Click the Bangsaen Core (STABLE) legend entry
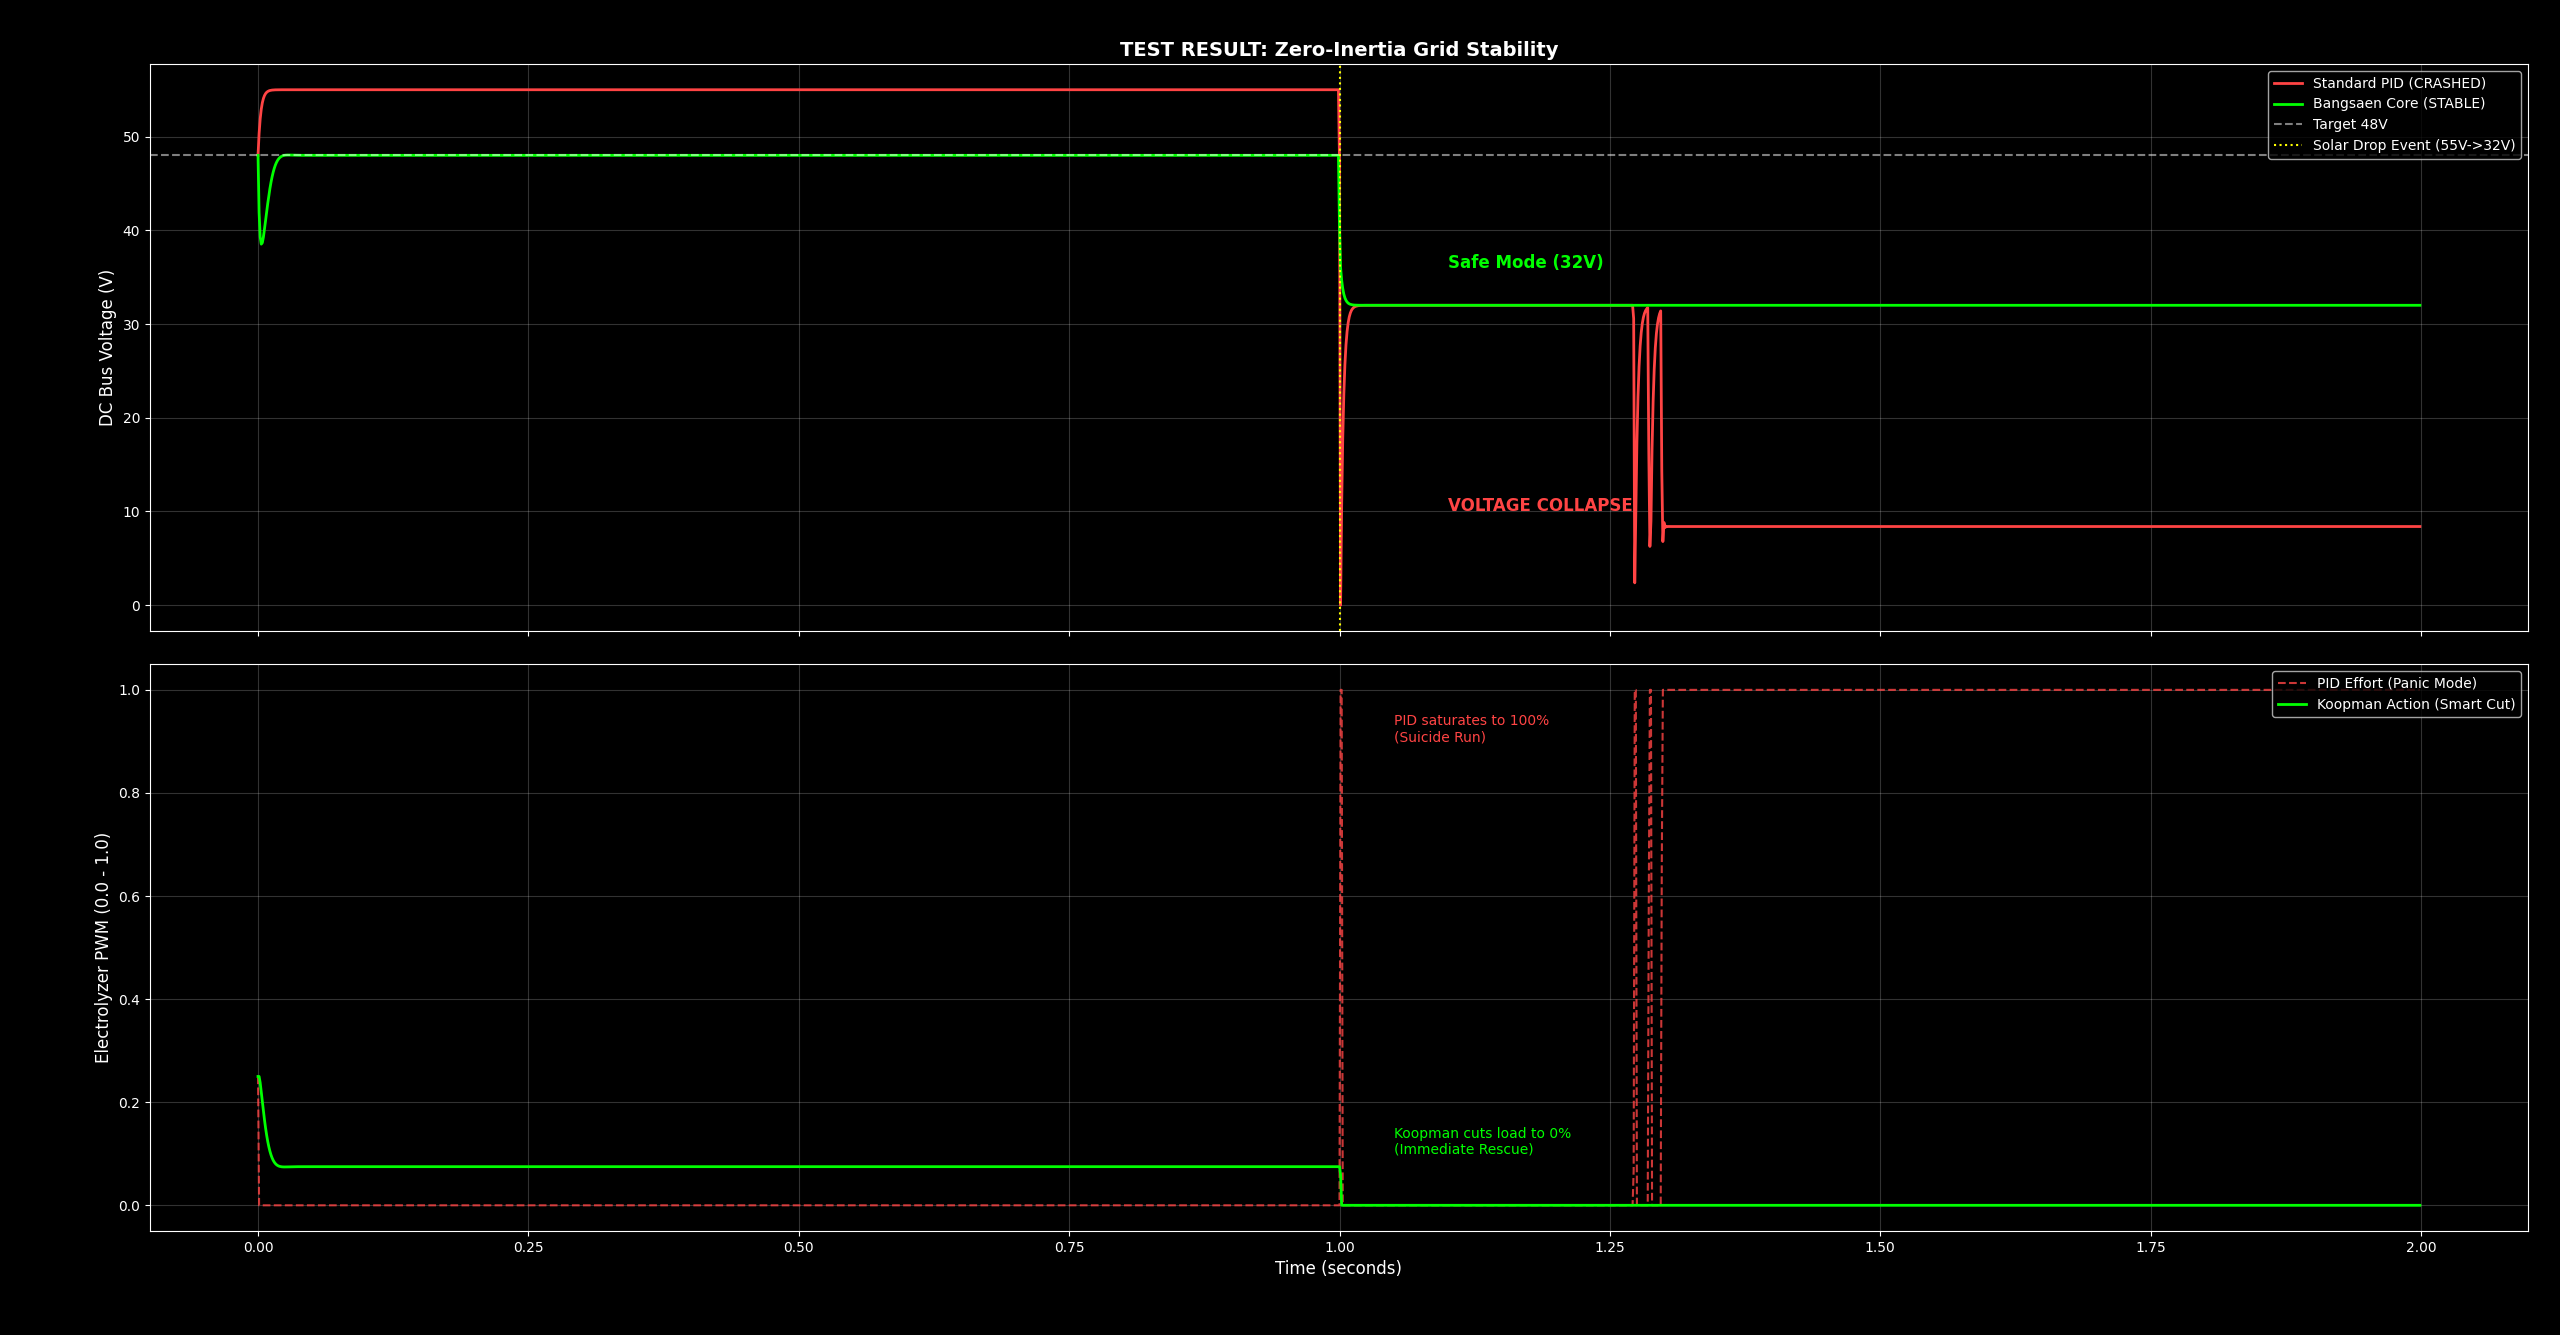The height and width of the screenshot is (1335, 2560). click(x=2398, y=104)
